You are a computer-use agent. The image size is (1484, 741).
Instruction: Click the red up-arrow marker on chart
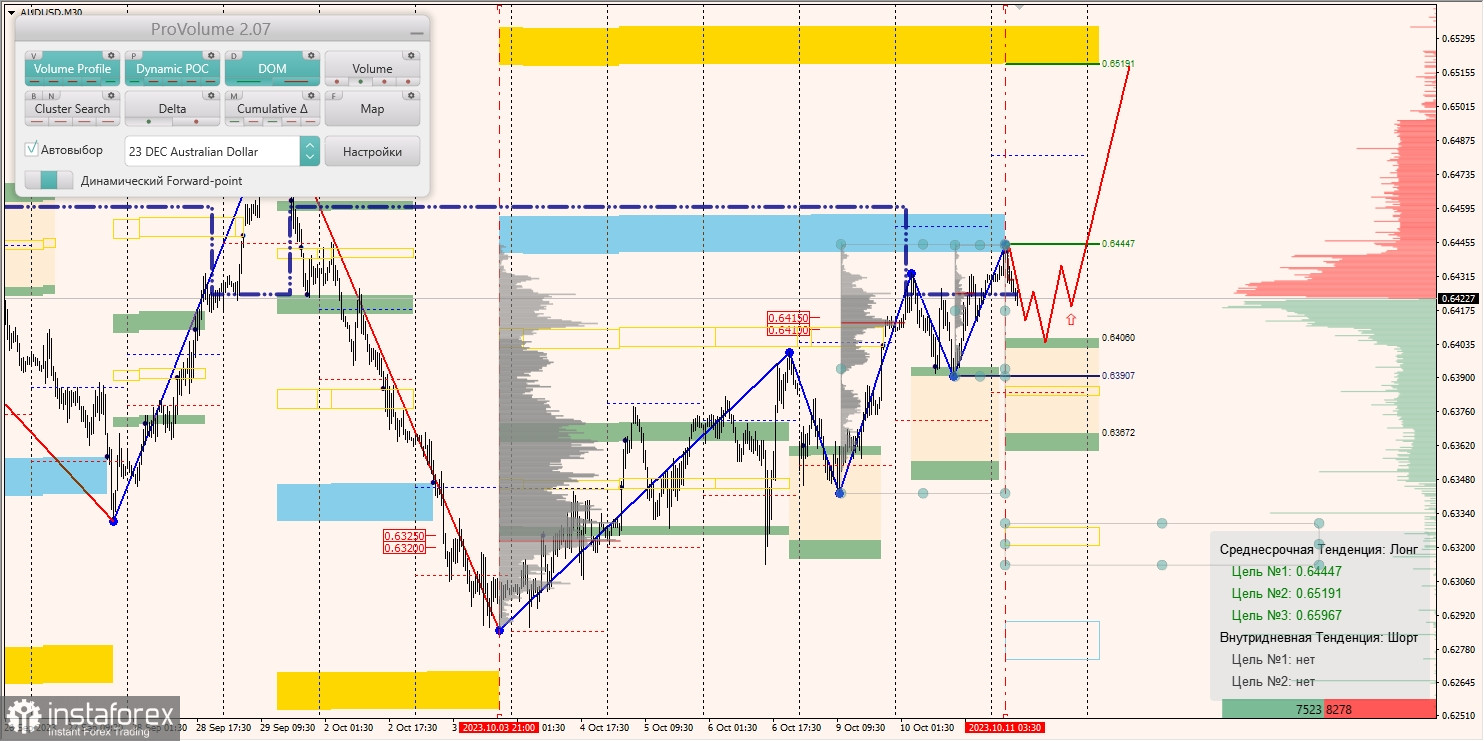(1071, 320)
